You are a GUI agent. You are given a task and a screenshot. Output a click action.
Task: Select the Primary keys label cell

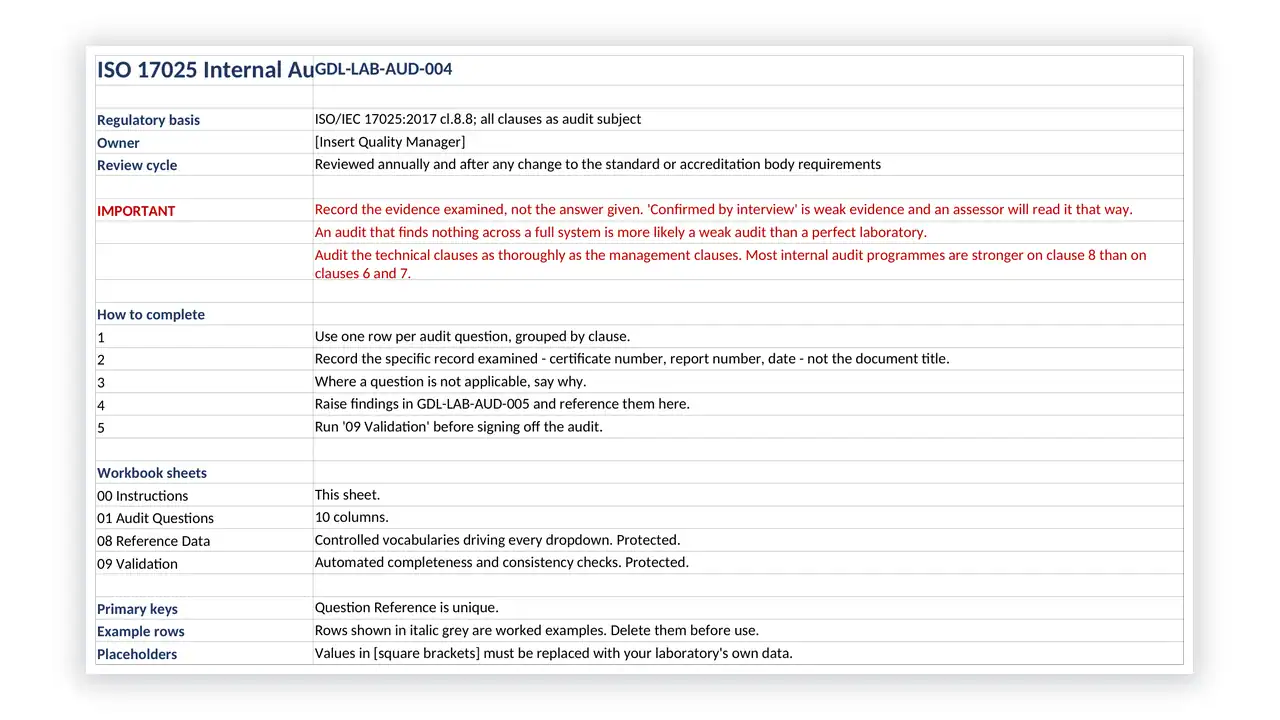tap(204, 608)
